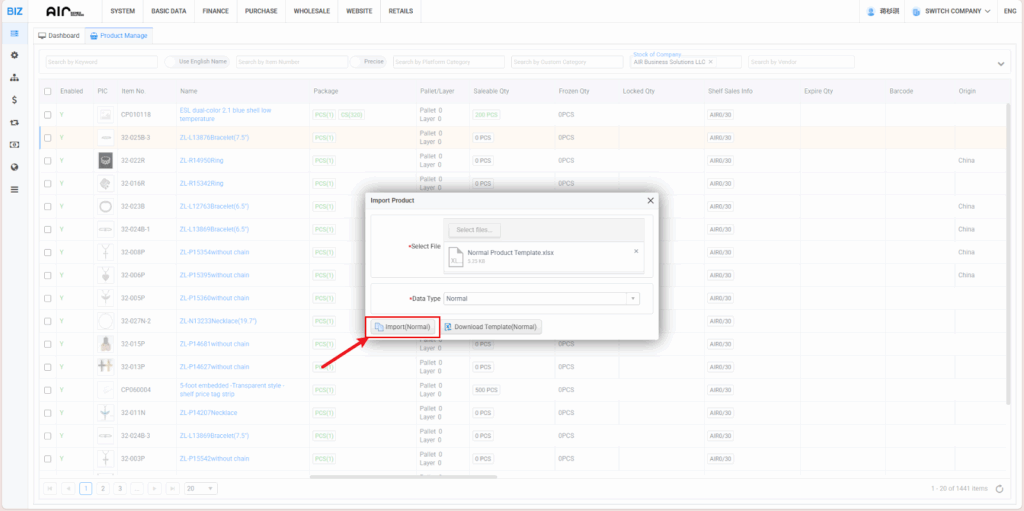
Task: Click the gear icon in left sidebar
Action: point(14,55)
